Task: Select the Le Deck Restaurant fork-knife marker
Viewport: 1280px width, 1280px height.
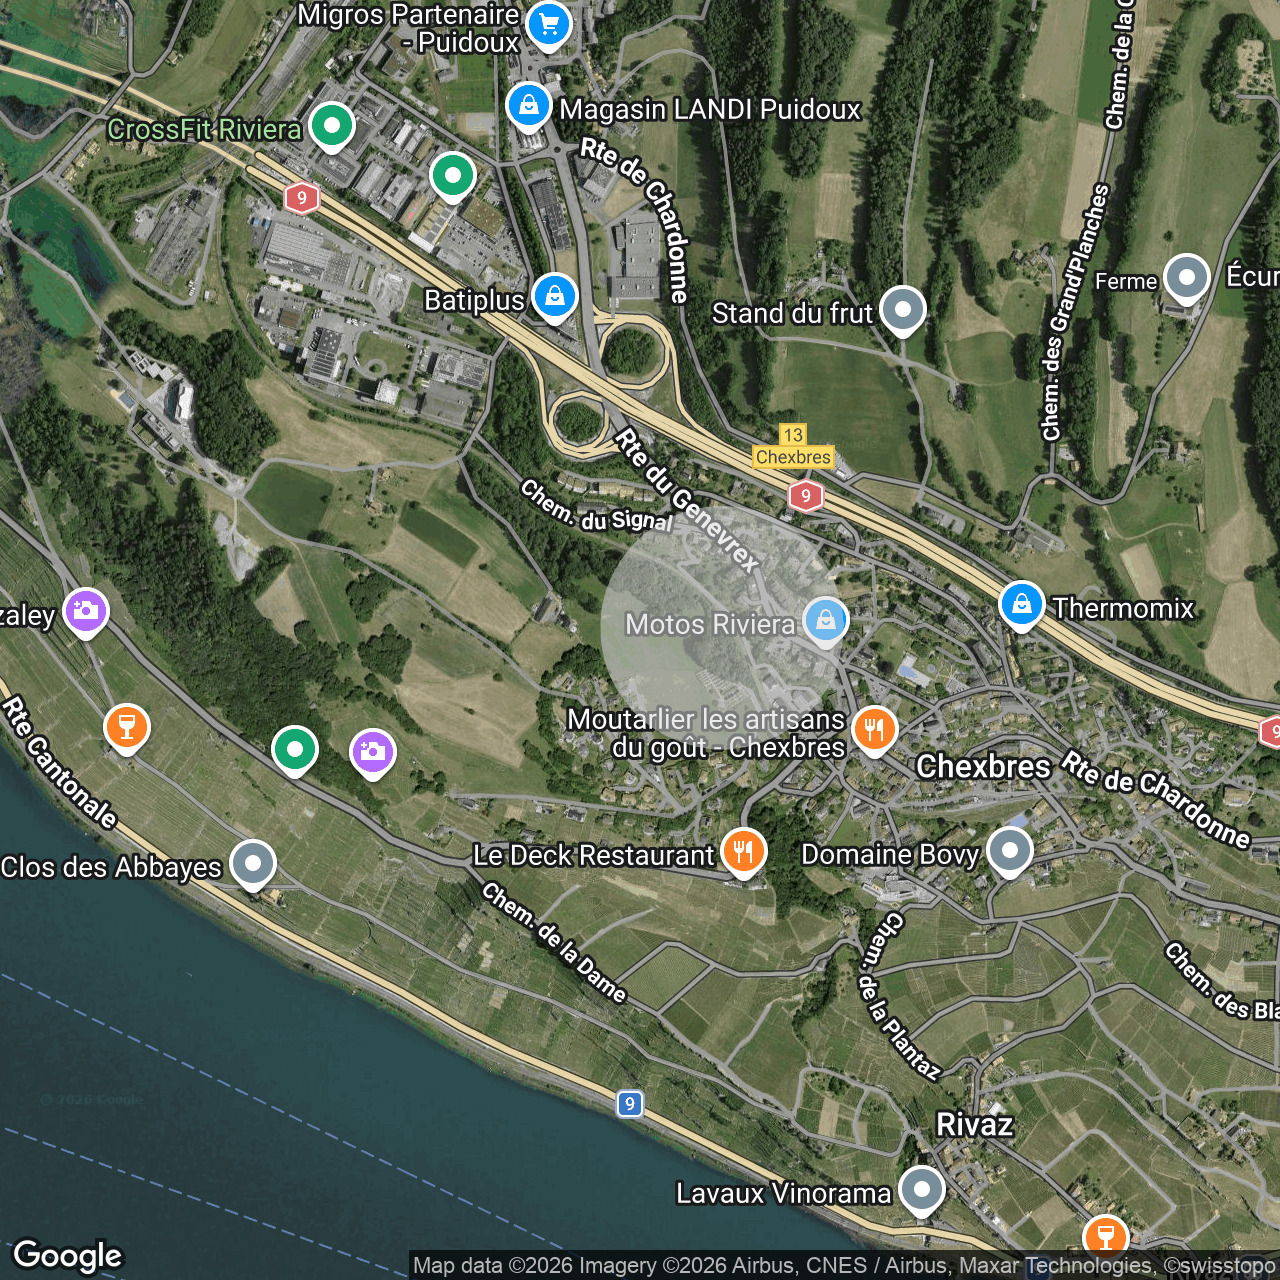Action: point(743,851)
